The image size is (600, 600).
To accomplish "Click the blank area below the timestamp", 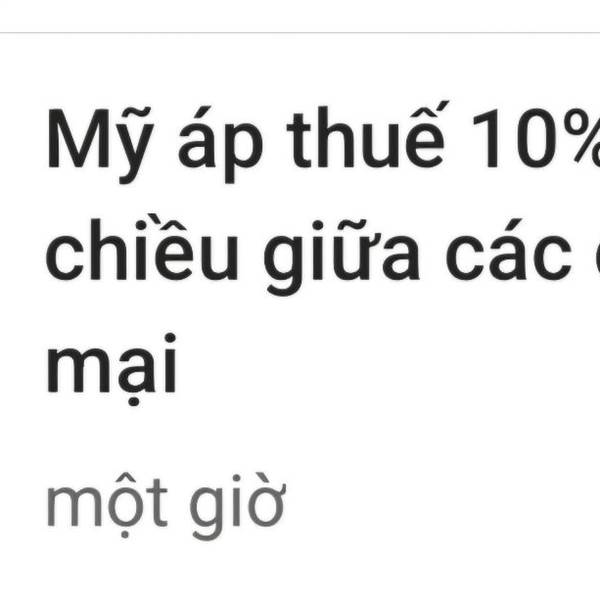I will (300, 572).
